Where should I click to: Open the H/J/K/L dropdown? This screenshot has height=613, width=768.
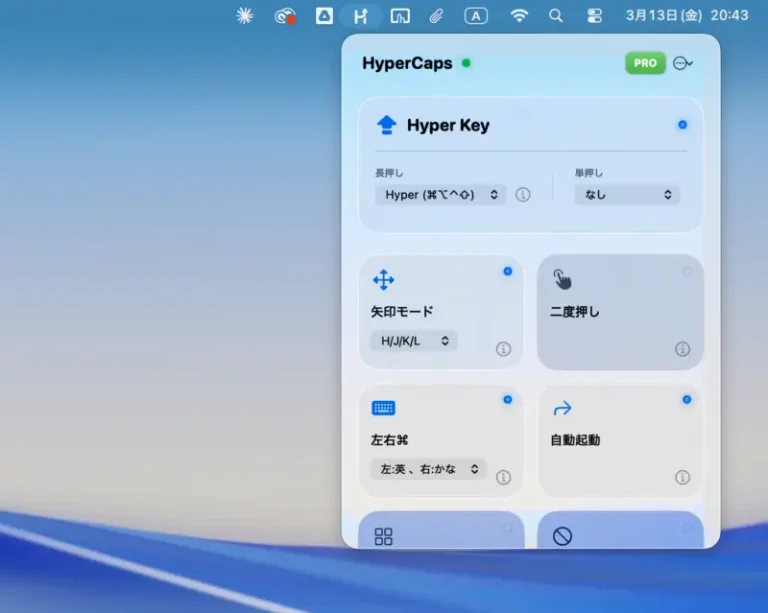pyautogui.click(x=414, y=341)
